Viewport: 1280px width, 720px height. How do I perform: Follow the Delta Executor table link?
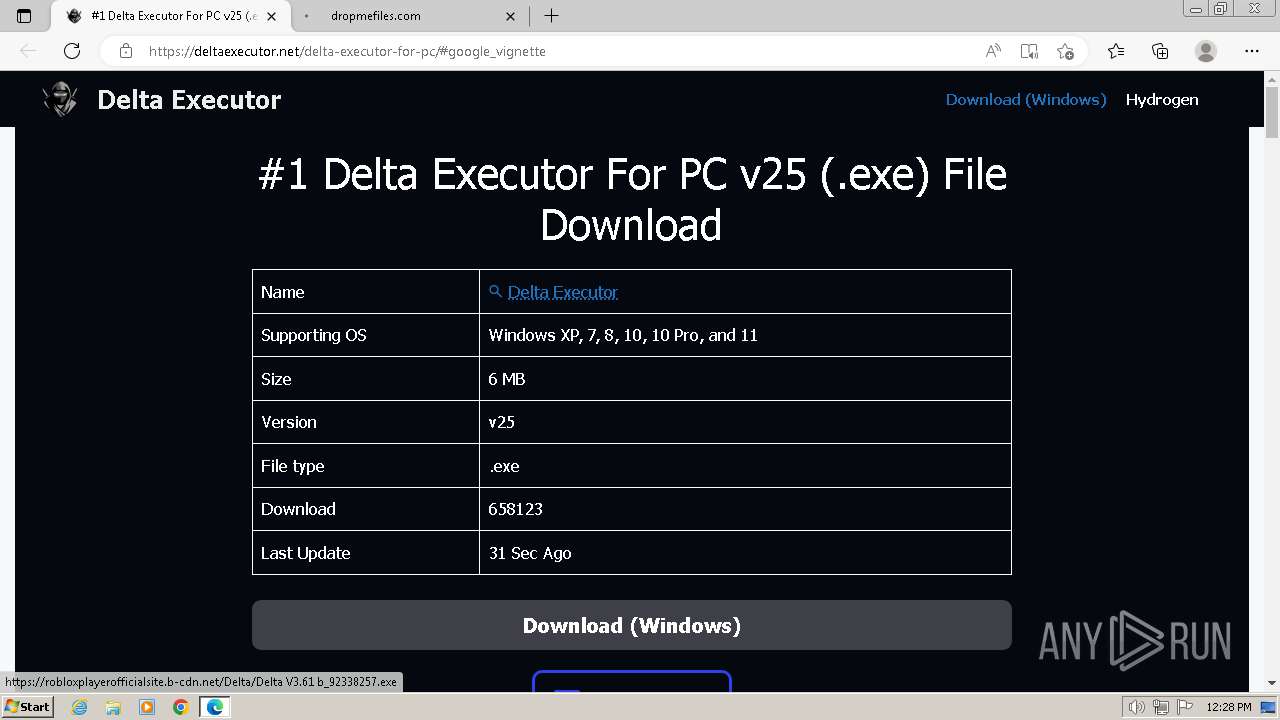click(562, 292)
